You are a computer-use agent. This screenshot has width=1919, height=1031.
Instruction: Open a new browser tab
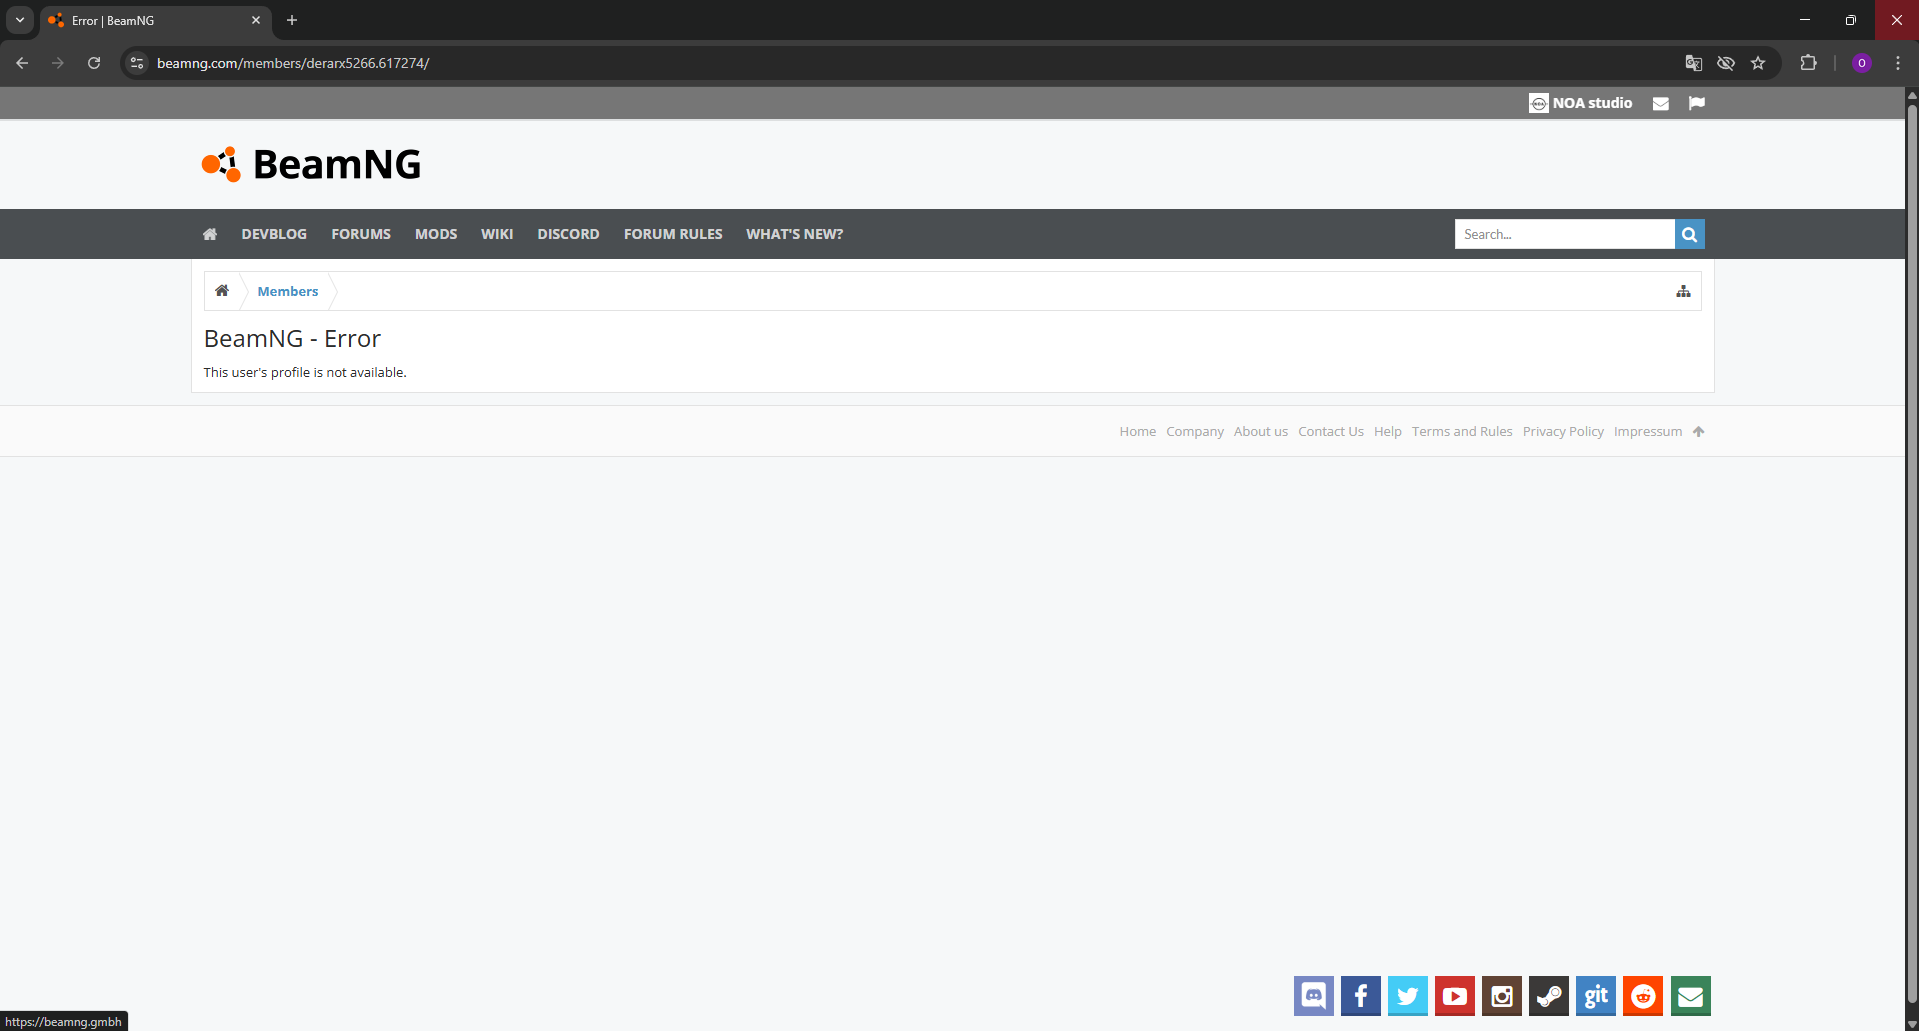[x=292, y=20]
